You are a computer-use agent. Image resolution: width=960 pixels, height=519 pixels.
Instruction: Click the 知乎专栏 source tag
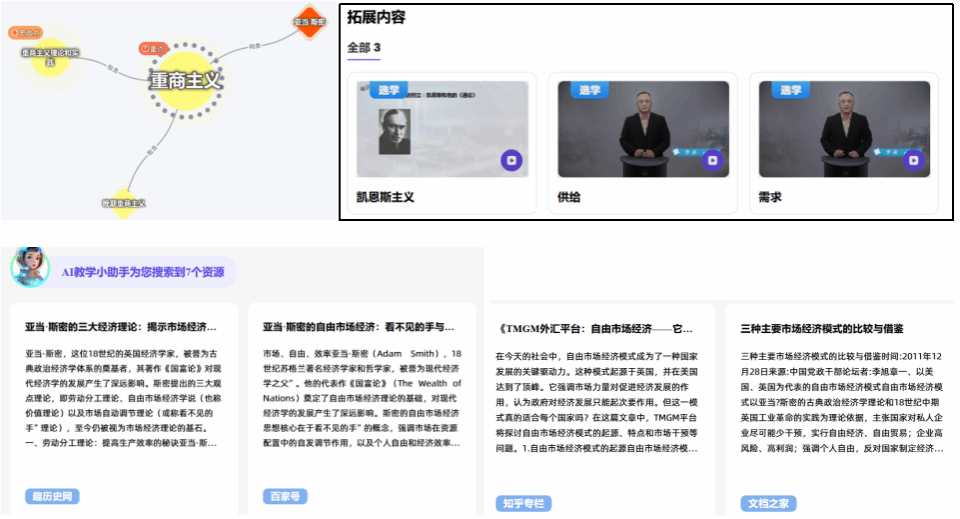click(523, 503)
